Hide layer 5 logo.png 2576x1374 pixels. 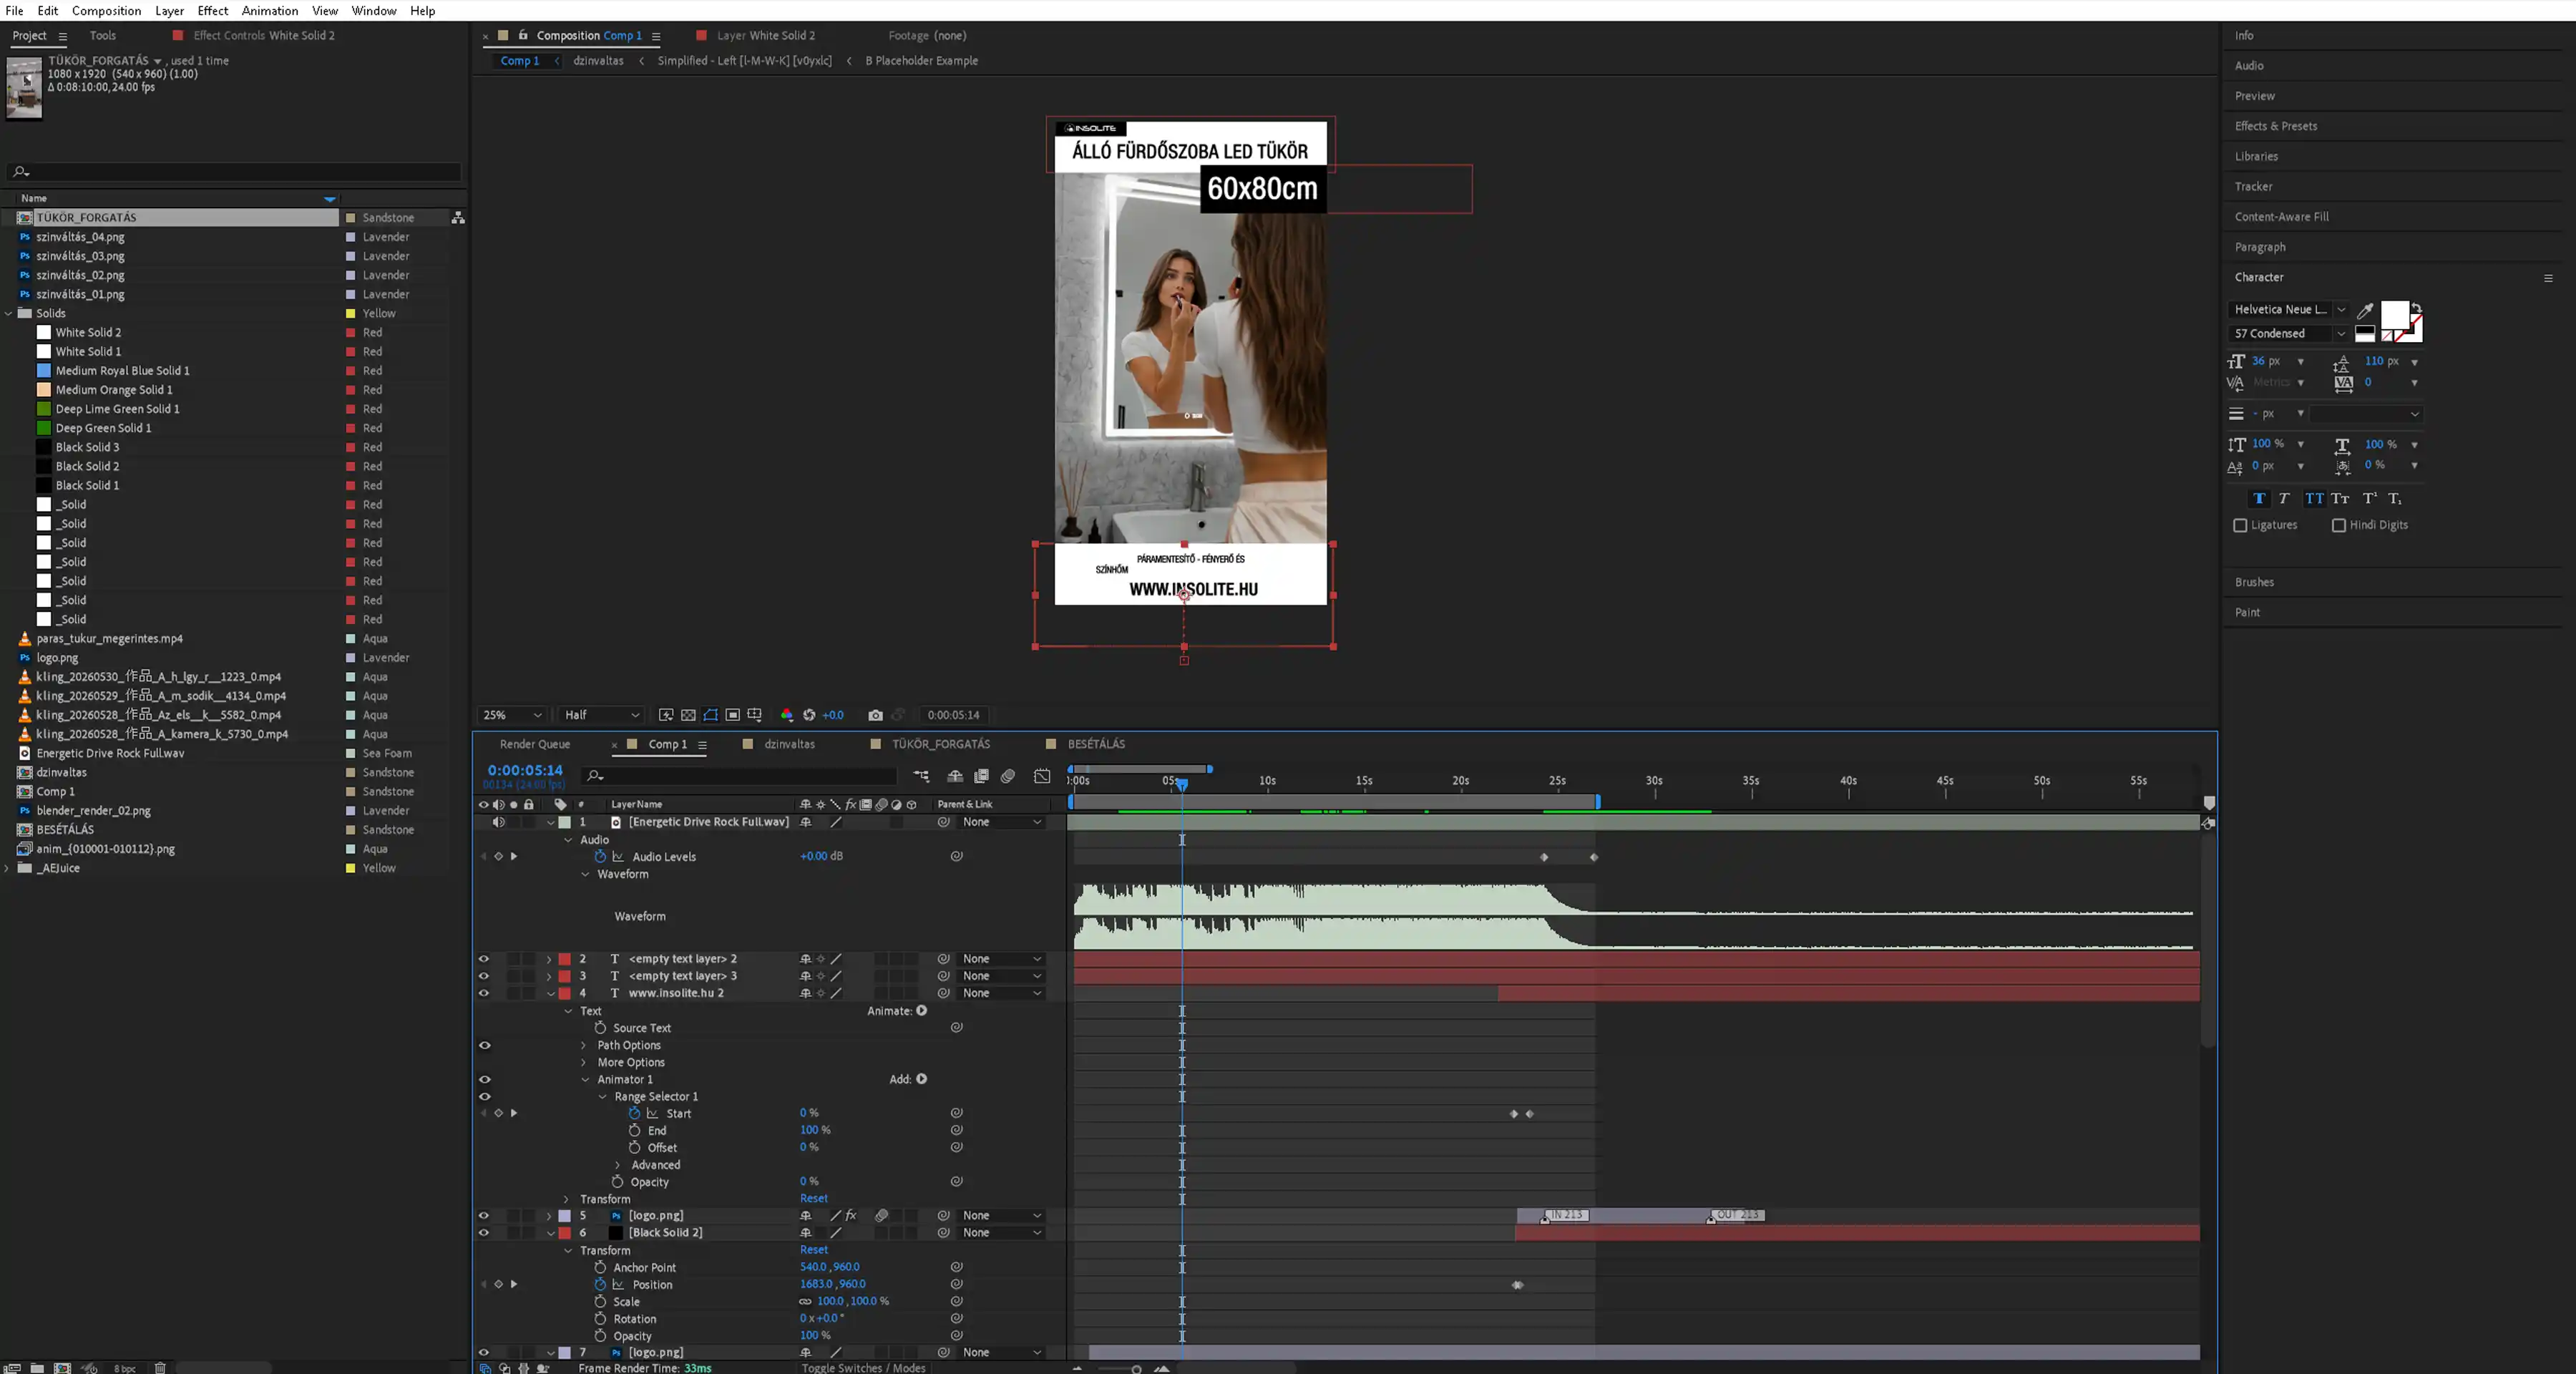tap(484, 1216)
